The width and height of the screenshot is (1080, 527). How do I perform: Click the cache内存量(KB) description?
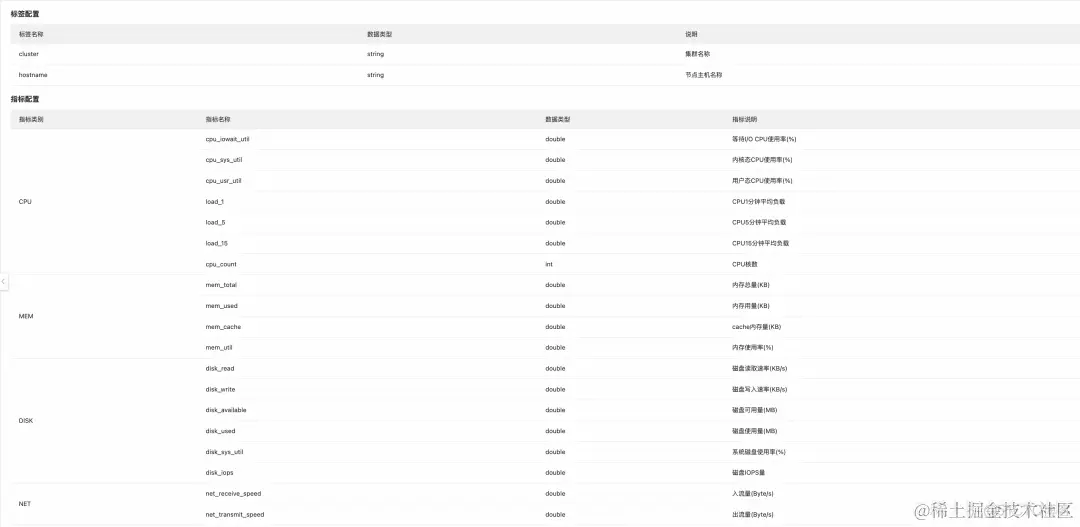click(x=756, y=327)
